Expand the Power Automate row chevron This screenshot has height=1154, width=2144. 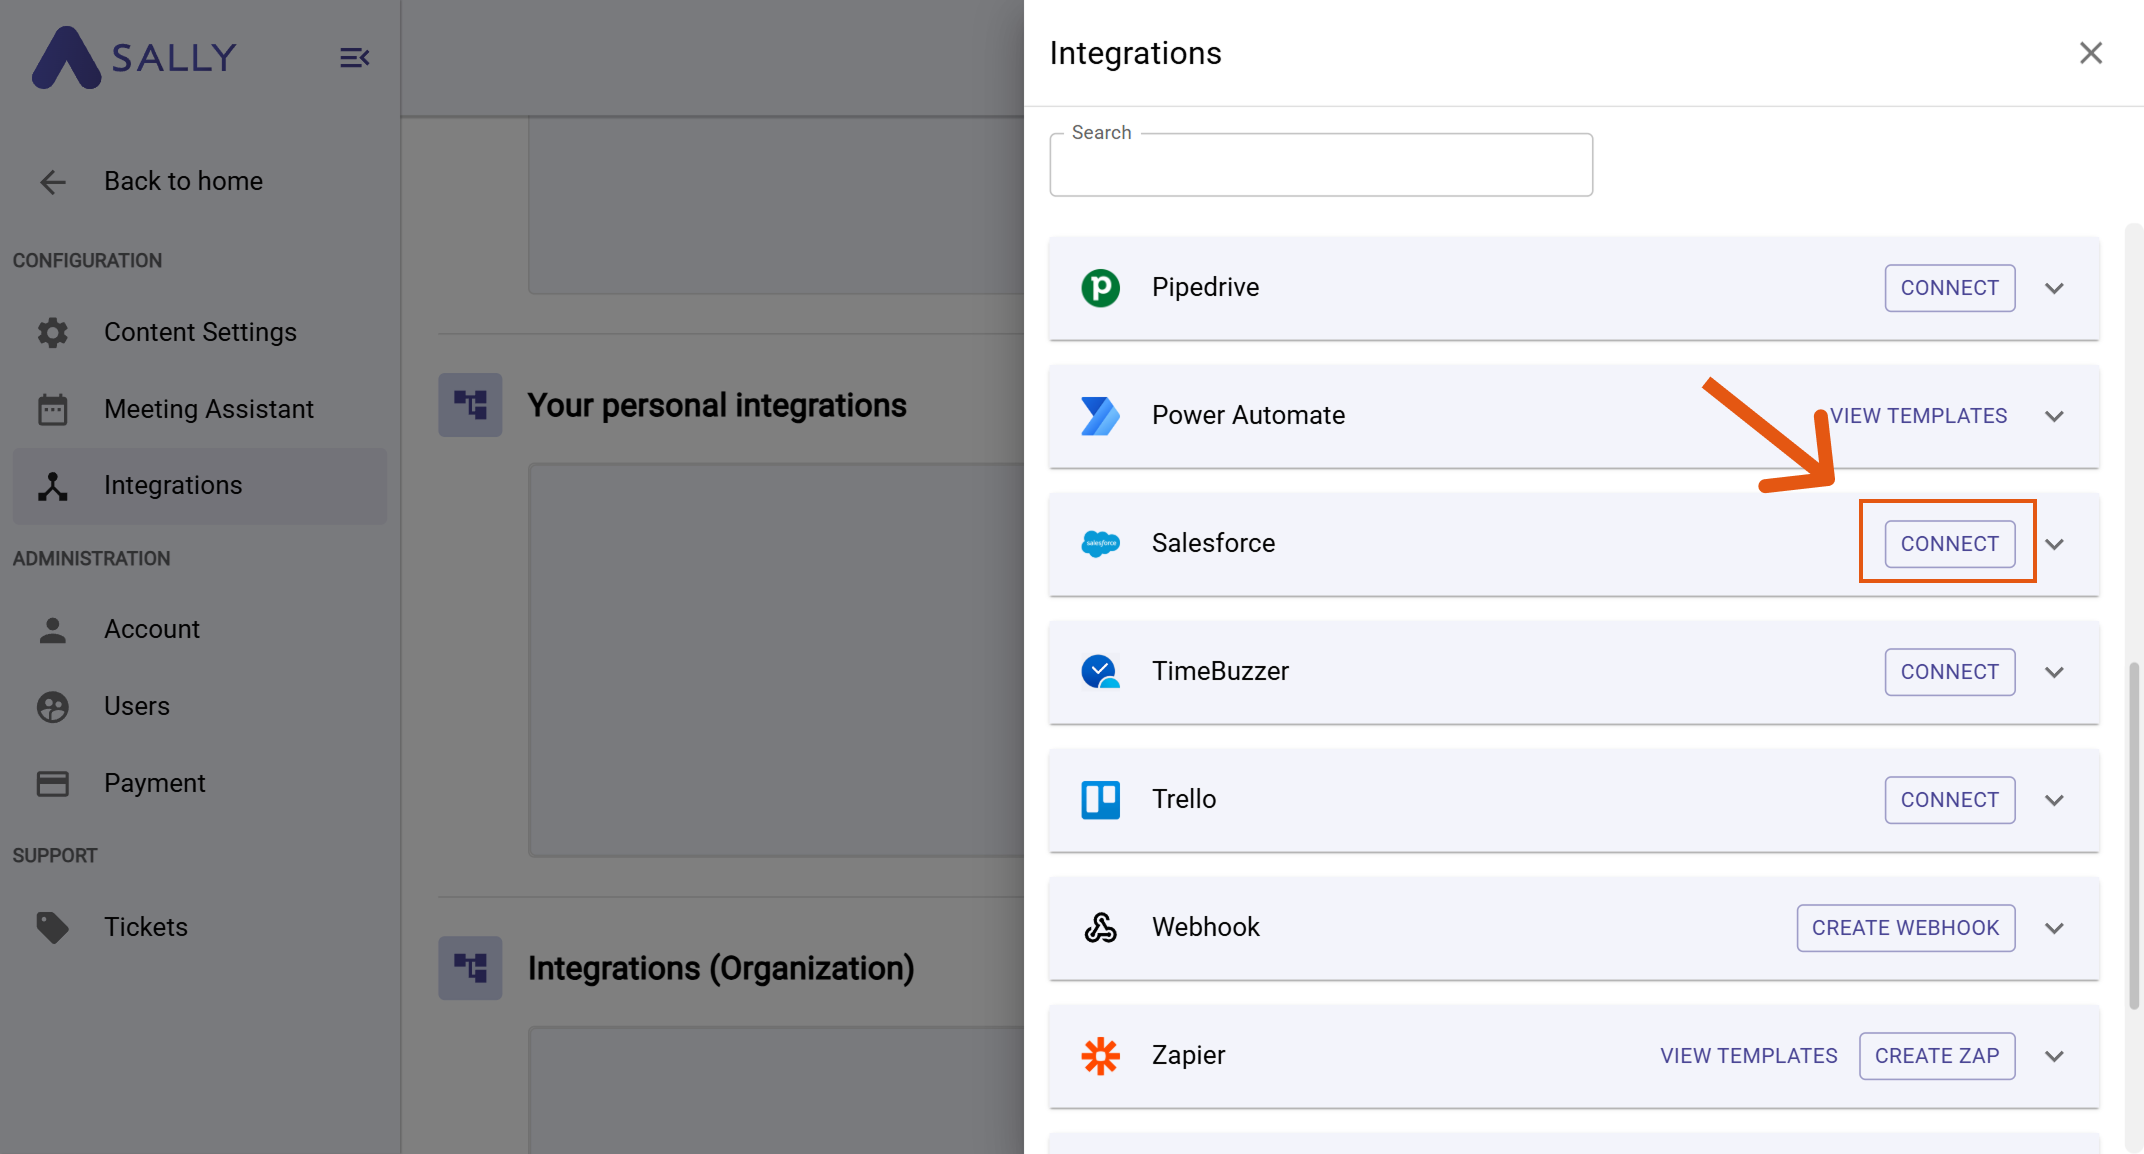2054,416
